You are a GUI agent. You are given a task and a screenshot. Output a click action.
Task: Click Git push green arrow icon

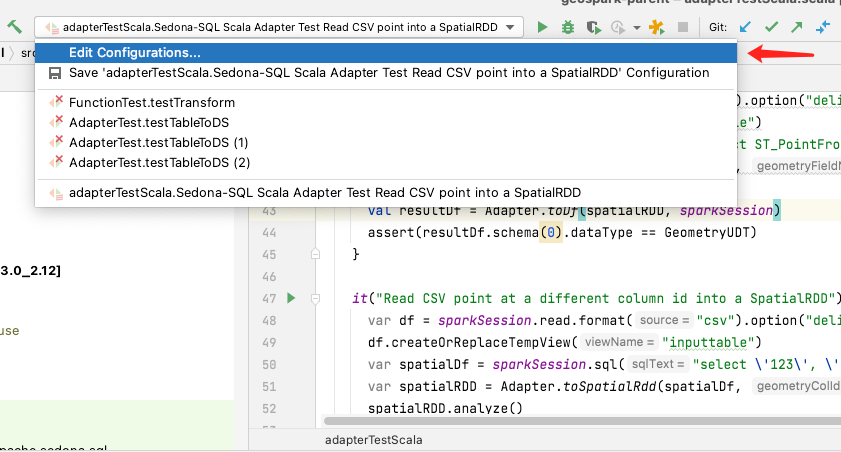point(797,27)
